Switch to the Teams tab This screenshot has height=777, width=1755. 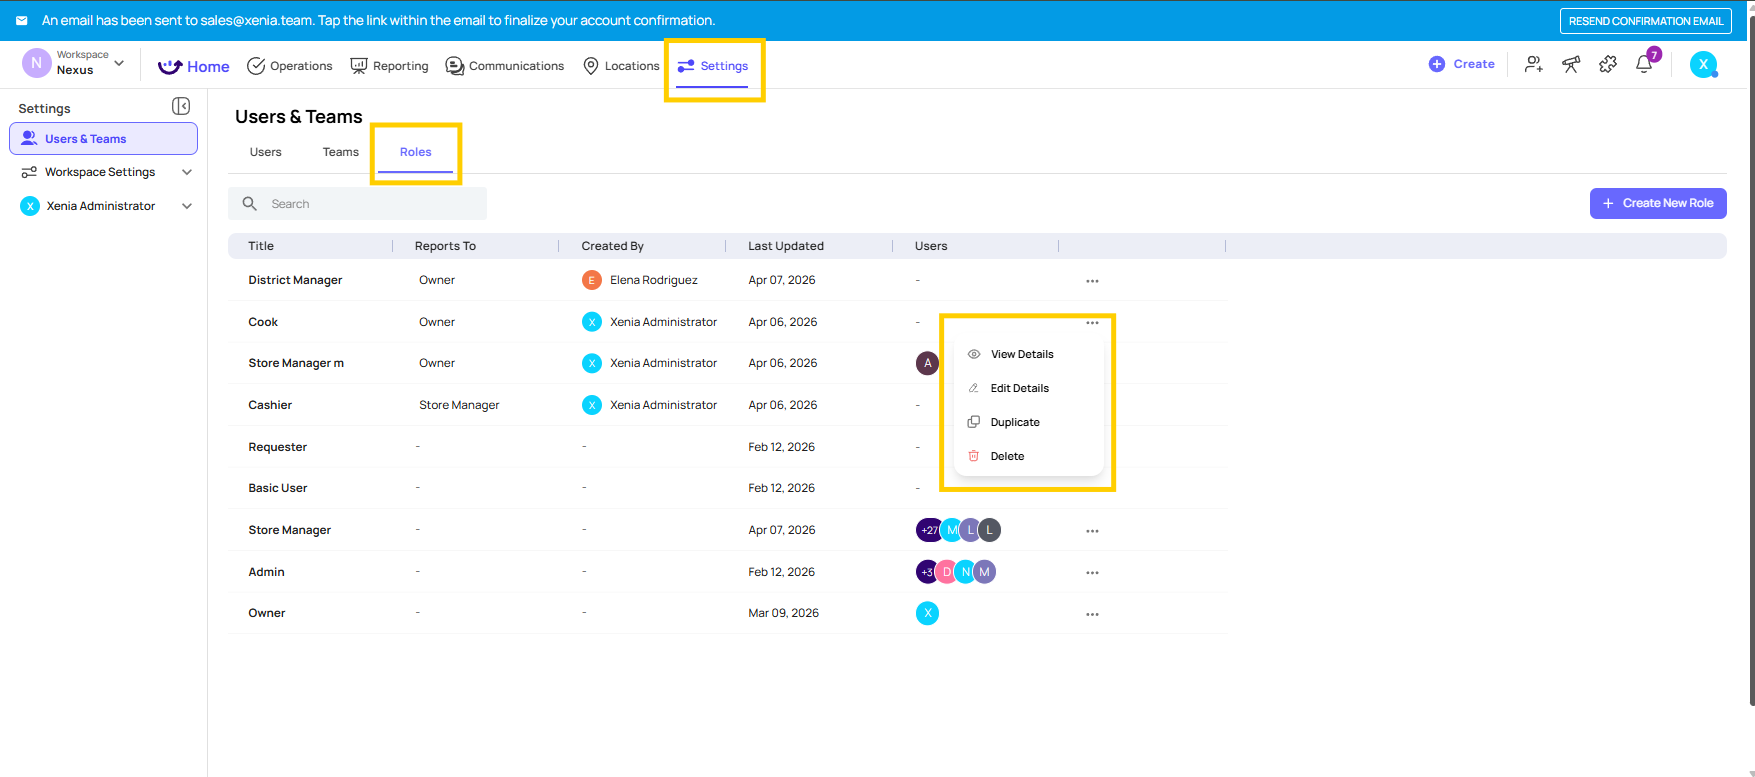(340, 152)
